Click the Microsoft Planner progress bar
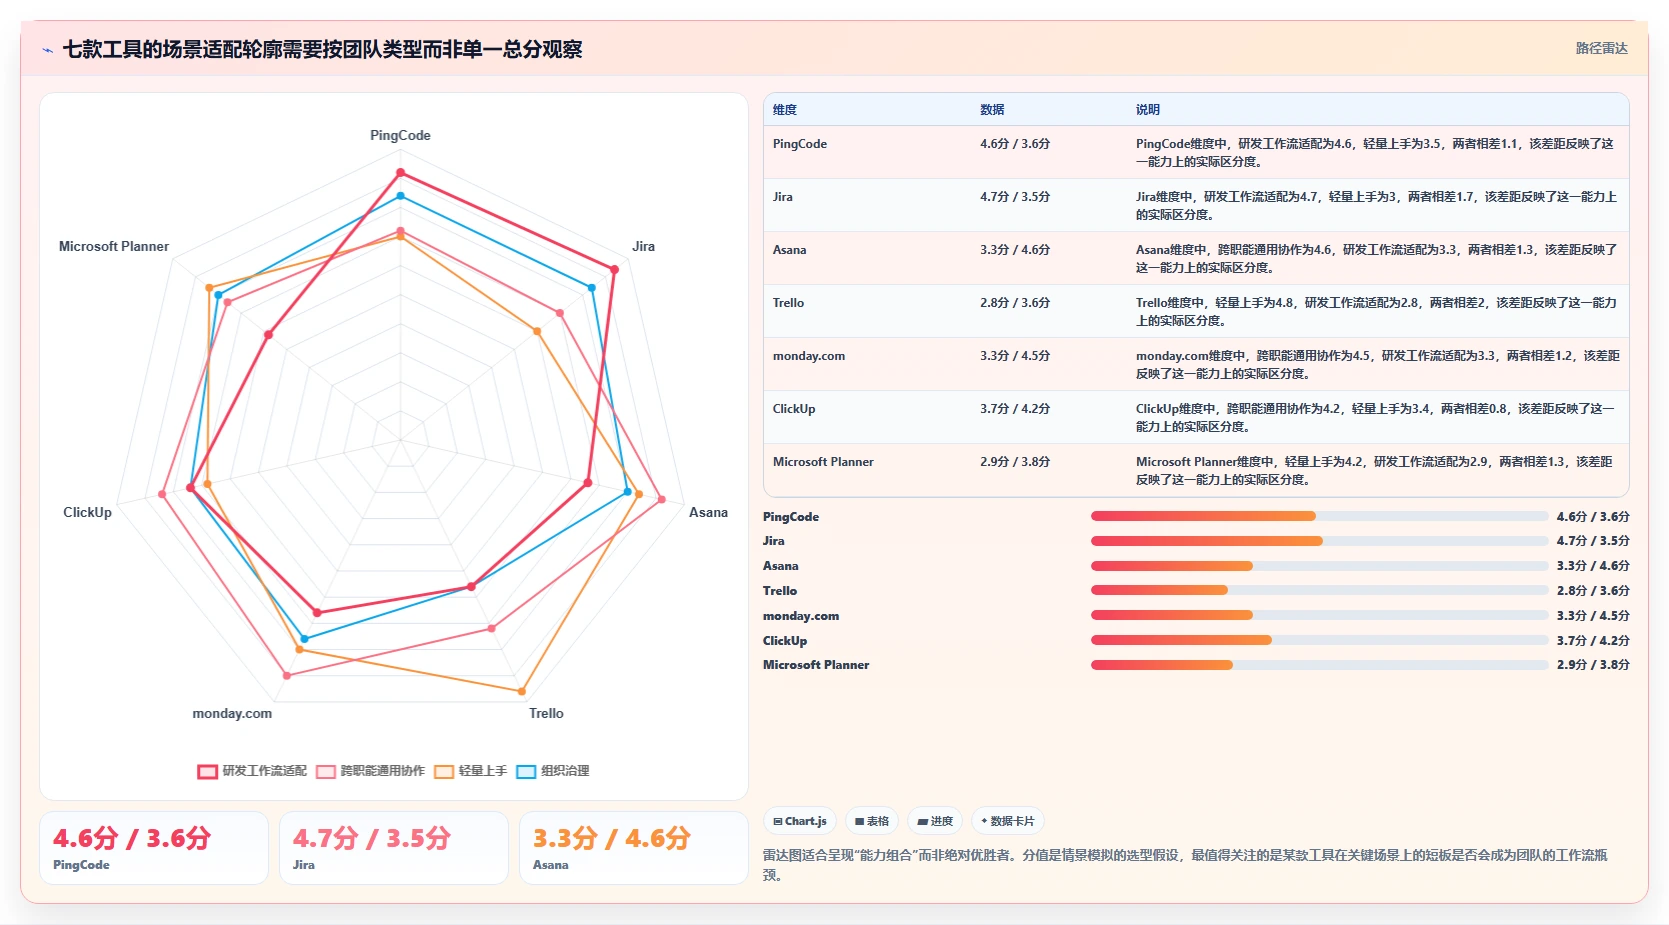 [x=1319, y=665]
